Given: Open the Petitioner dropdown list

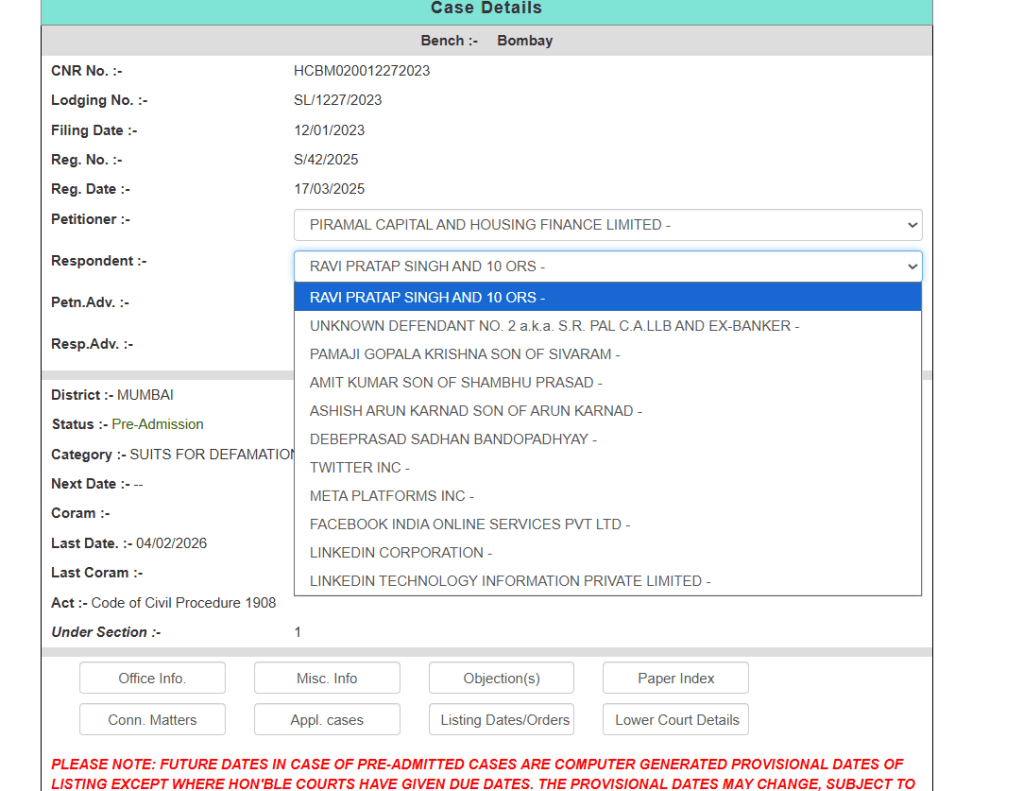Looking at the screenshot, I should point(607,225).
